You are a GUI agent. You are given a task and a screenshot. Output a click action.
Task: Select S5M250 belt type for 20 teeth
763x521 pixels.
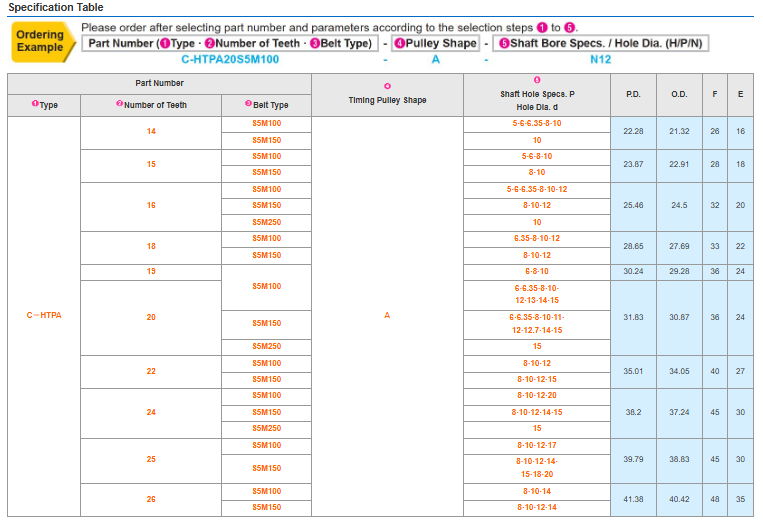point(266,346)
